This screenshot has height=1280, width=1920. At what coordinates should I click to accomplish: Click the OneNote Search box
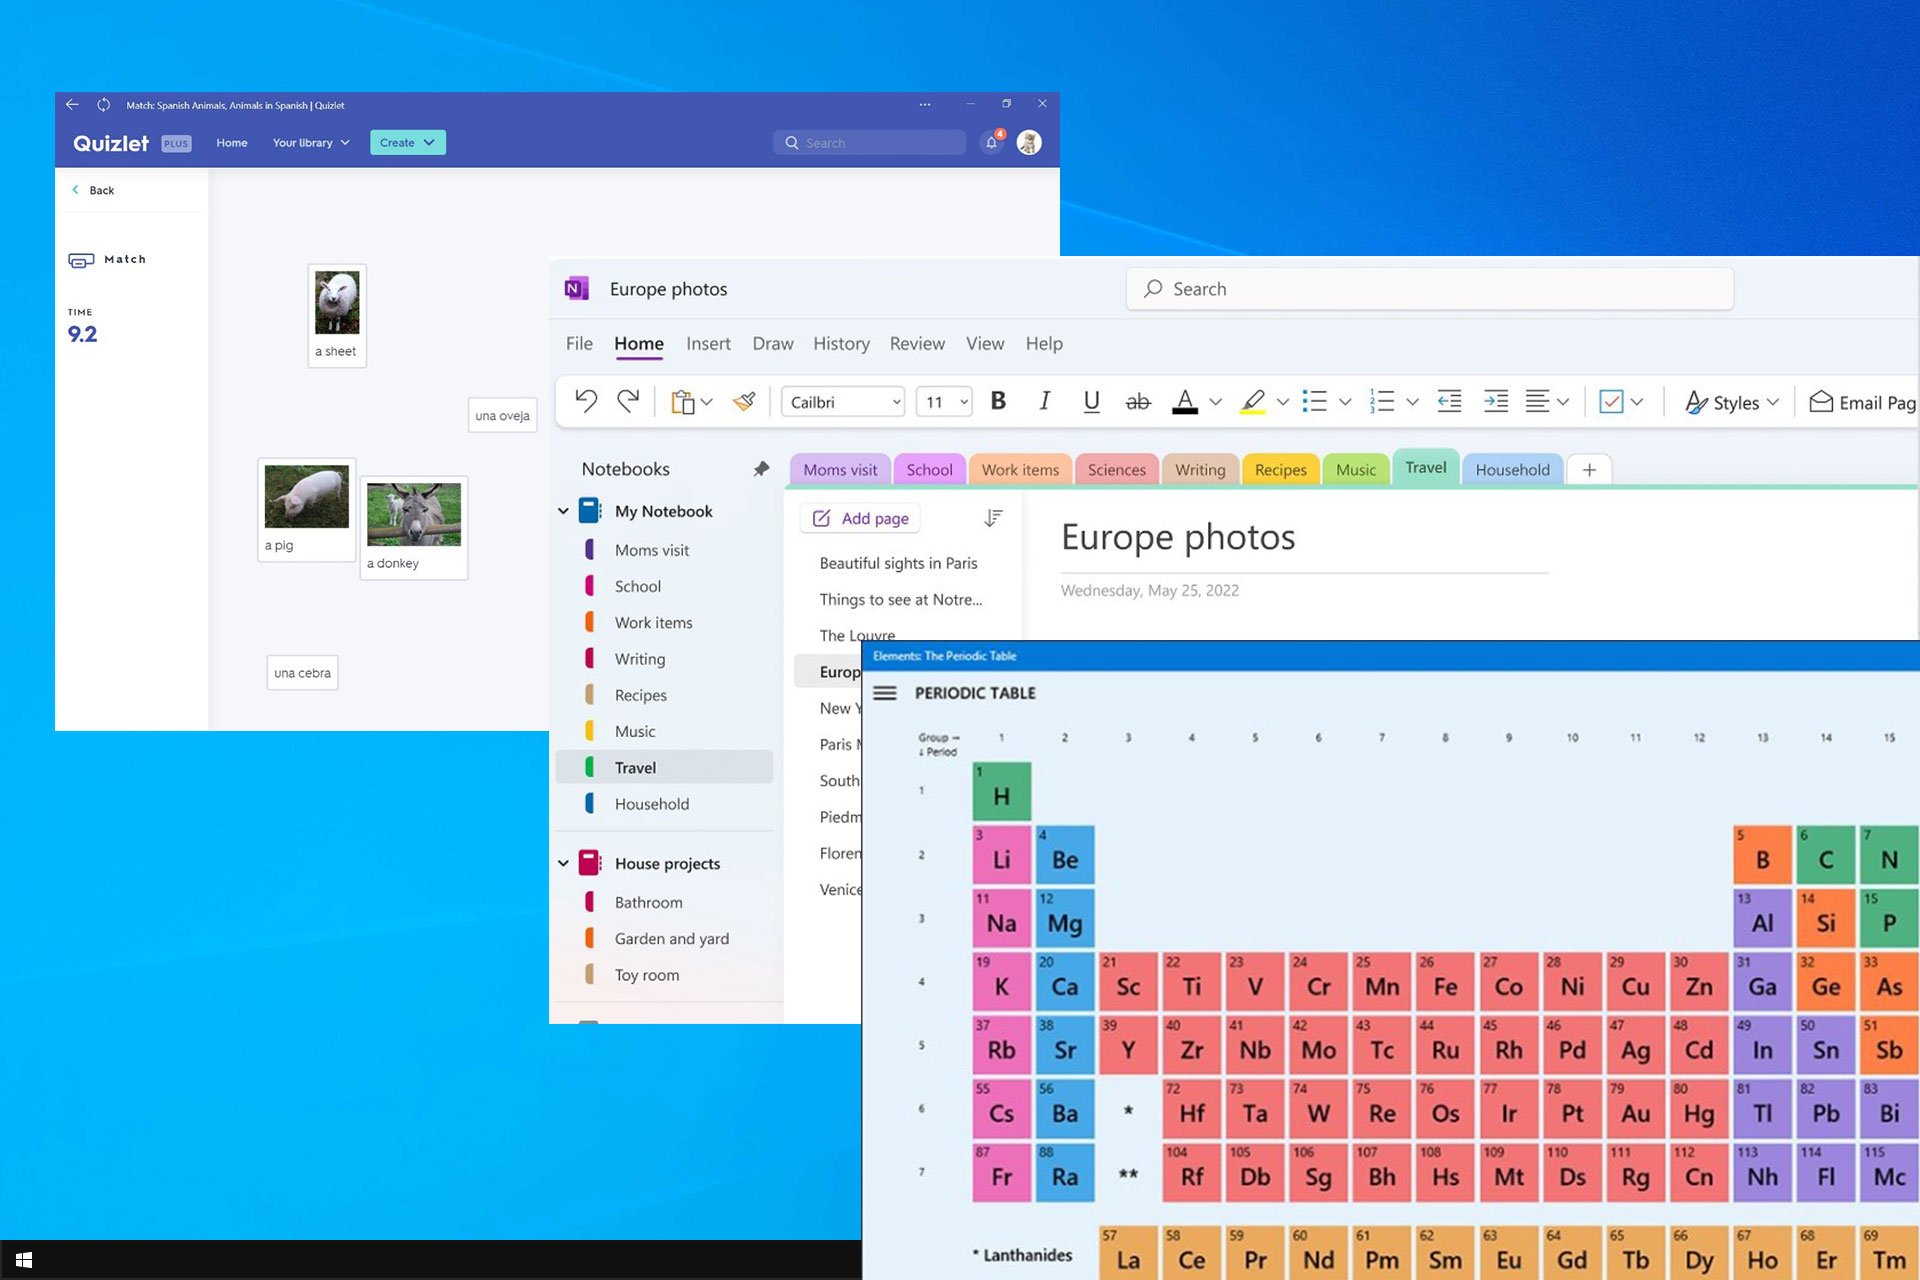[x=1430, y=289]
